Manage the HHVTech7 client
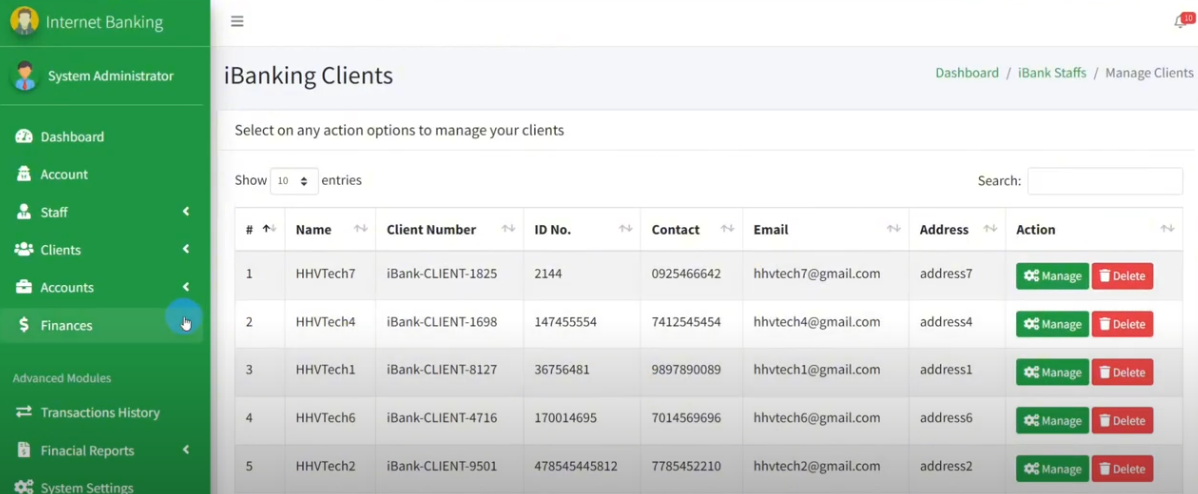Screen dimensions: 1198x494 tap(1052, 276)
